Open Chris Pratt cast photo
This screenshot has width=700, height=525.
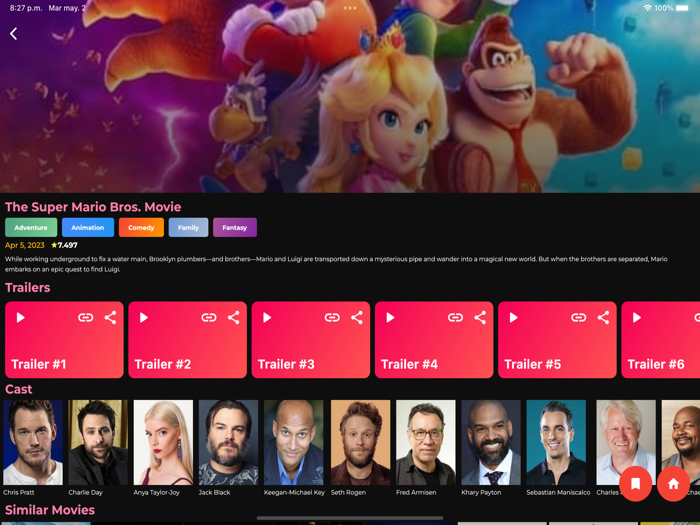[33, 442]
